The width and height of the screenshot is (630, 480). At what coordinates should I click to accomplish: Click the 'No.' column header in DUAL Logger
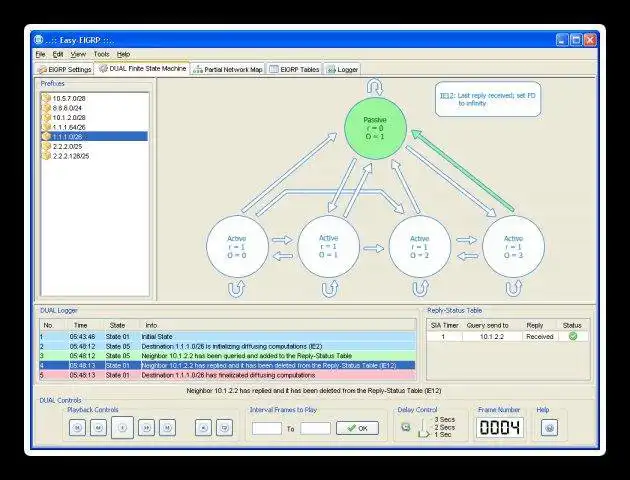click(49, 325)
